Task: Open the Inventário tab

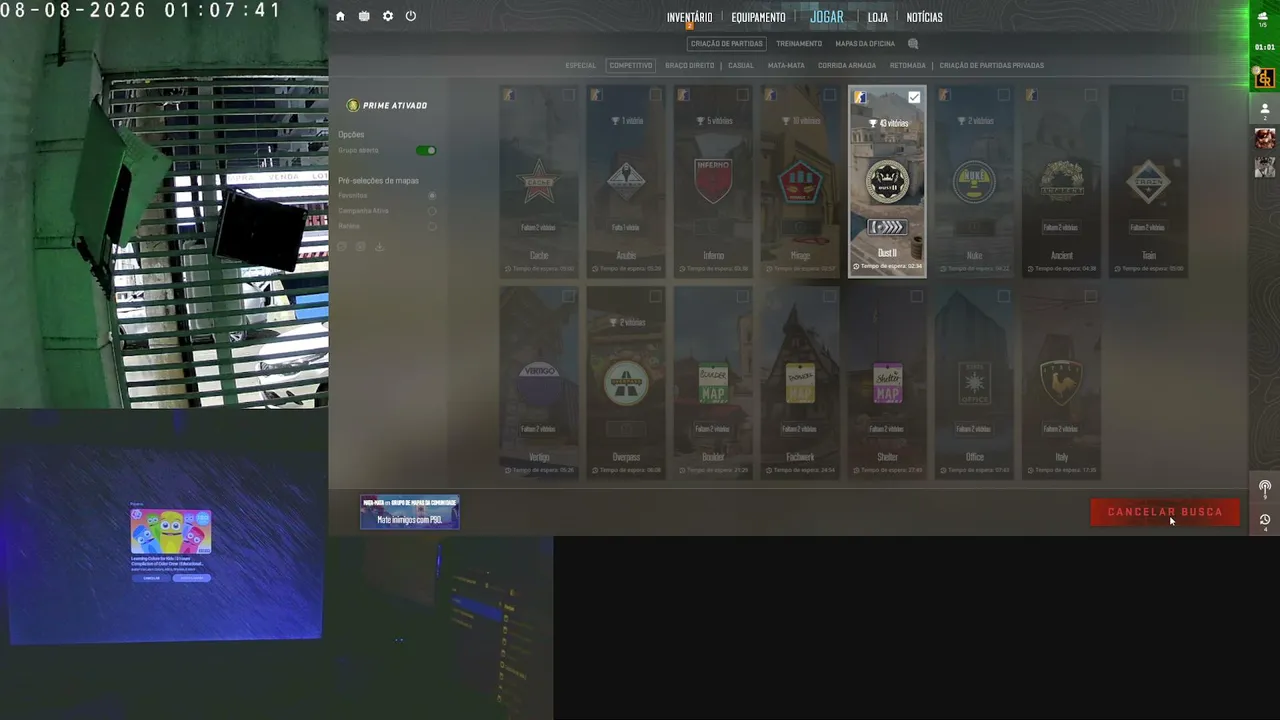Action: [690, 17]
